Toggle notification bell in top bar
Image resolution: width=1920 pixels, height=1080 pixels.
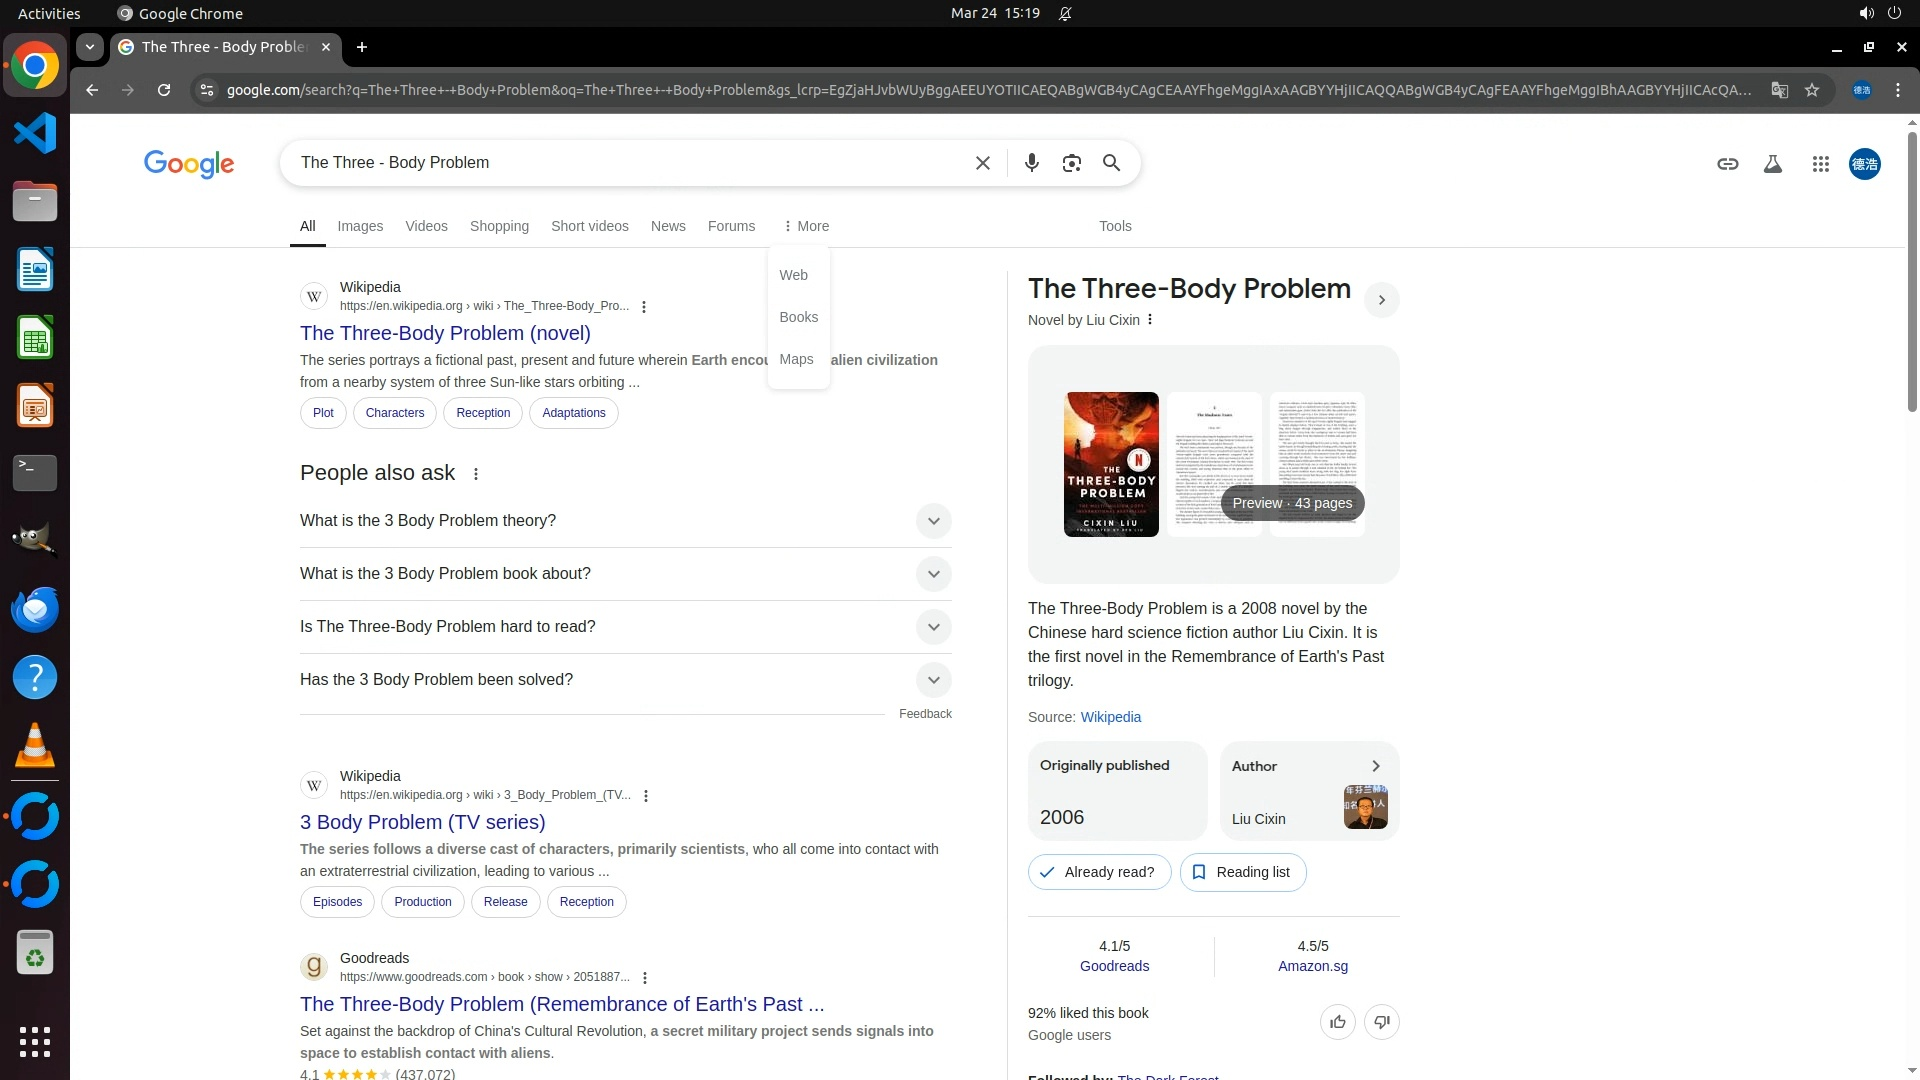pos(1065,14)
